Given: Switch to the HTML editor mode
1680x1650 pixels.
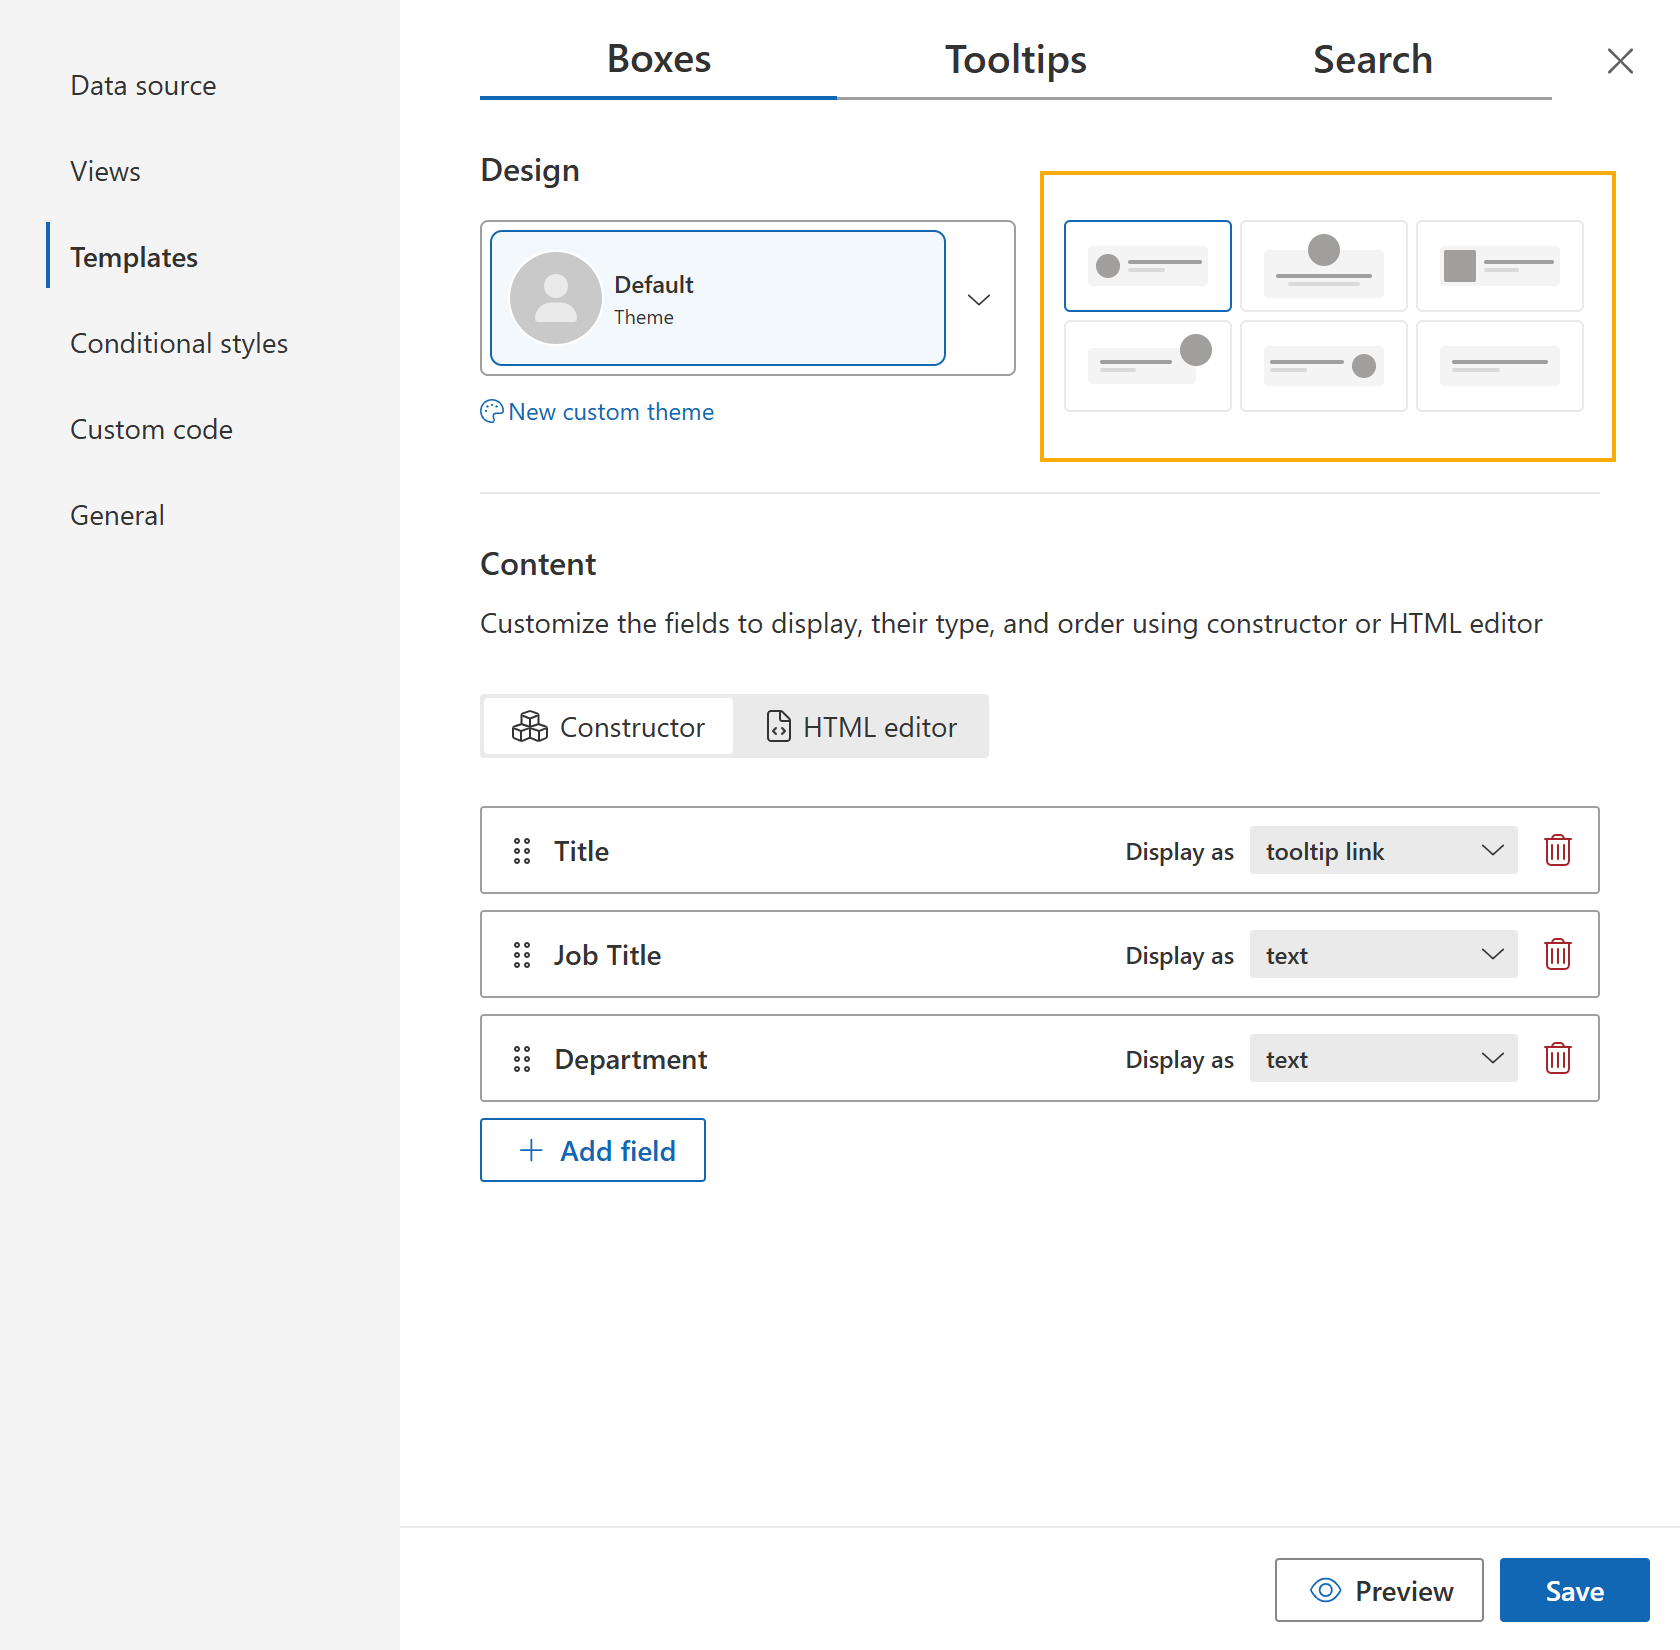Looking at the screenshot, I should pos(862,726).
